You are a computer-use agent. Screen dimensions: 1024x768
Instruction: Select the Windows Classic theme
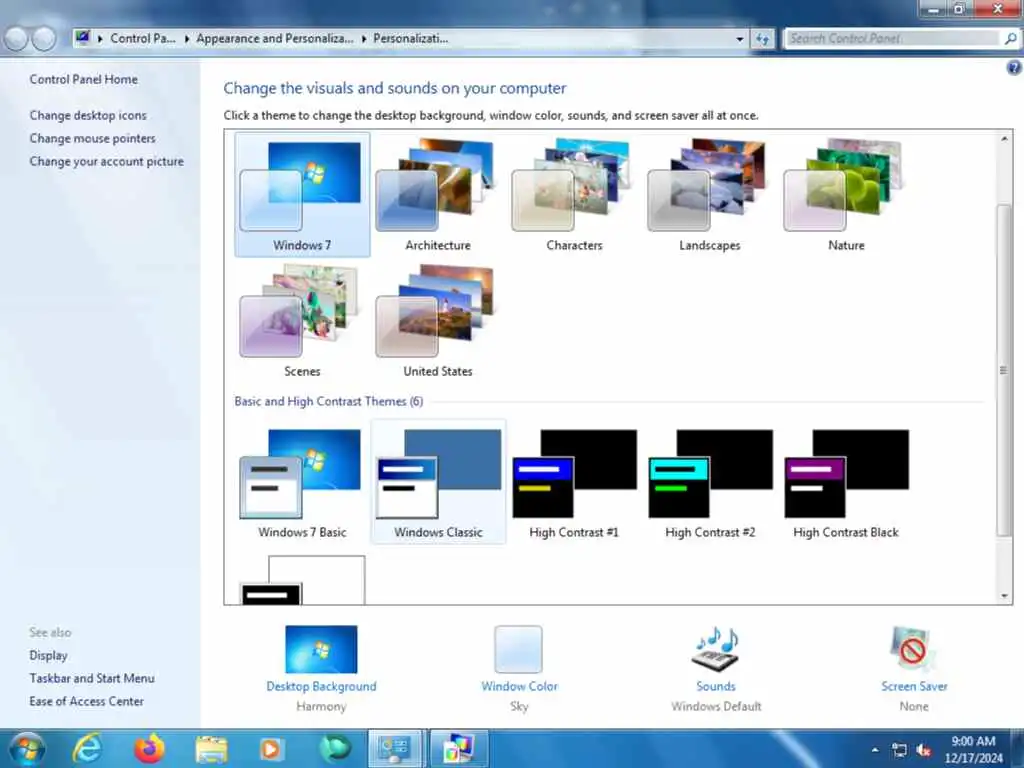click(438, 482)
